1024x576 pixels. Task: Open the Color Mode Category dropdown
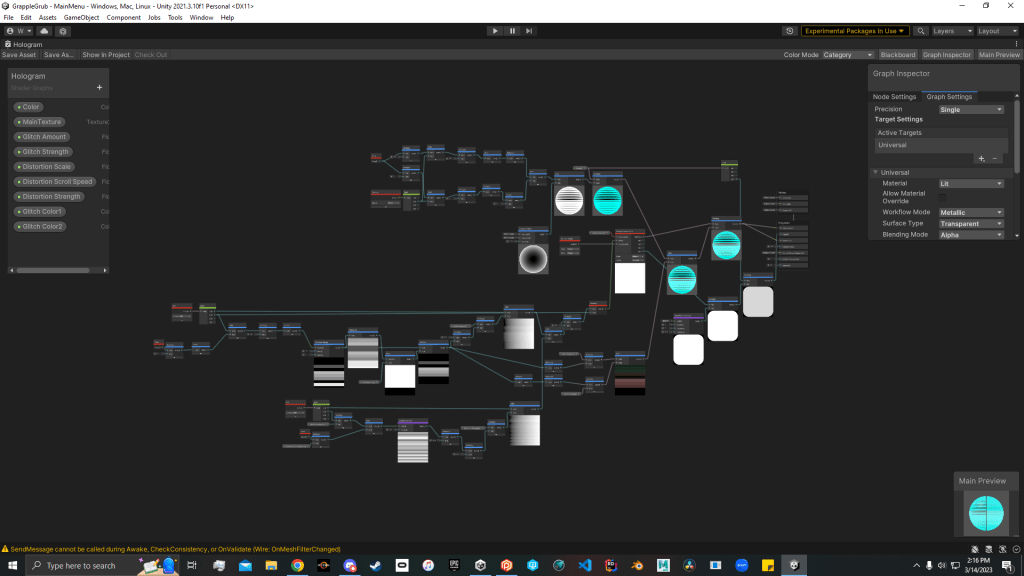847,55
